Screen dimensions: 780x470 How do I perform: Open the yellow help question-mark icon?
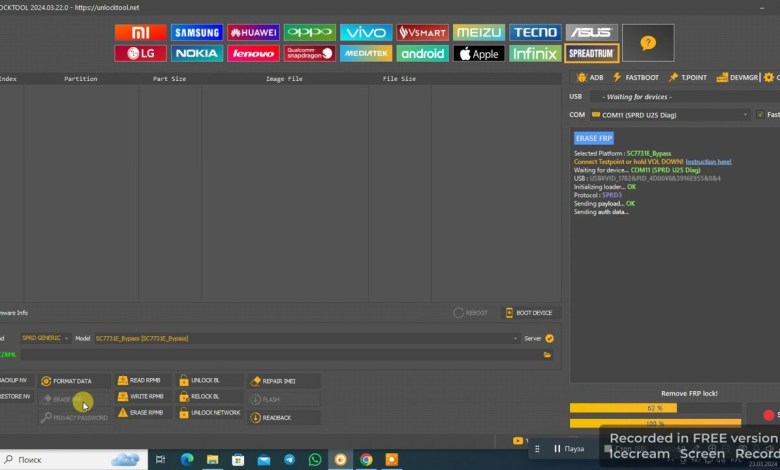[x=647, y=43]
